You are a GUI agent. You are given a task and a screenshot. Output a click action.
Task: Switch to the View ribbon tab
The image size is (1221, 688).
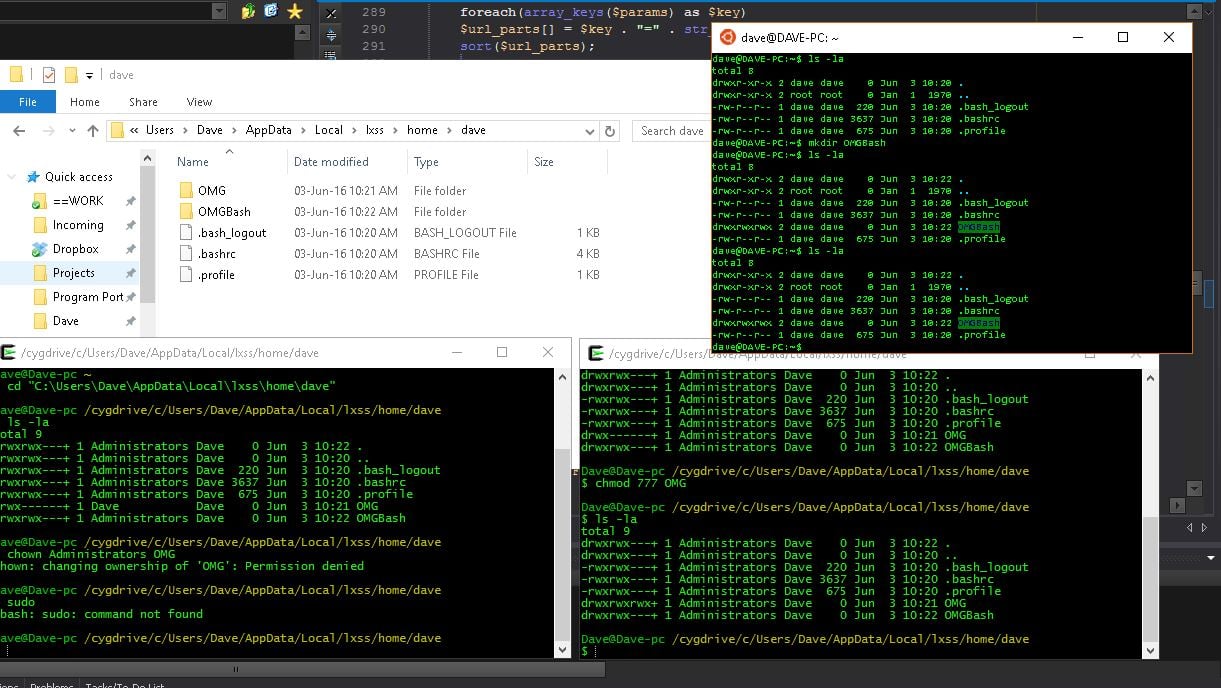198,102
